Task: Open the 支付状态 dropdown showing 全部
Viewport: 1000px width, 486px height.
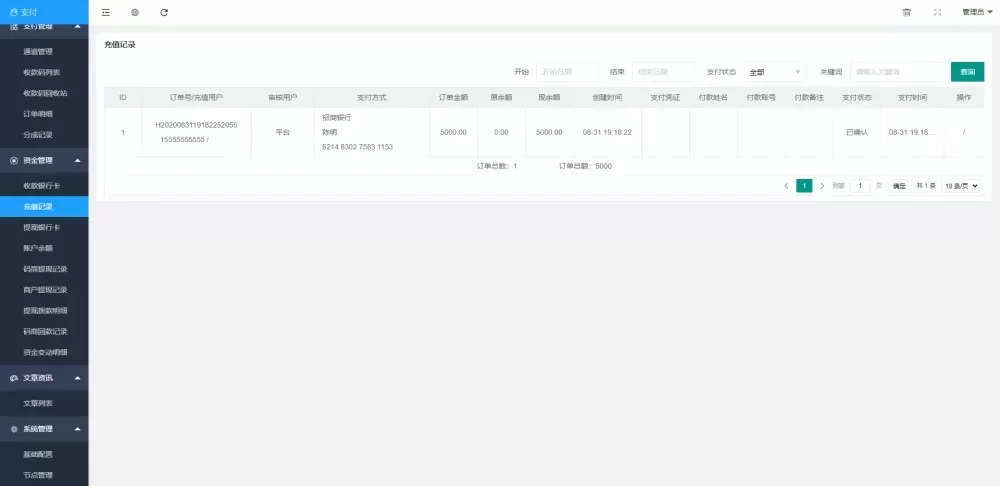Action: (775, 72)
